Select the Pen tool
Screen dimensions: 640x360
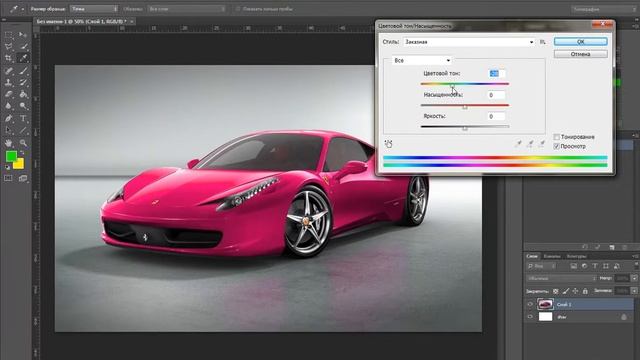tap(9, 119)
